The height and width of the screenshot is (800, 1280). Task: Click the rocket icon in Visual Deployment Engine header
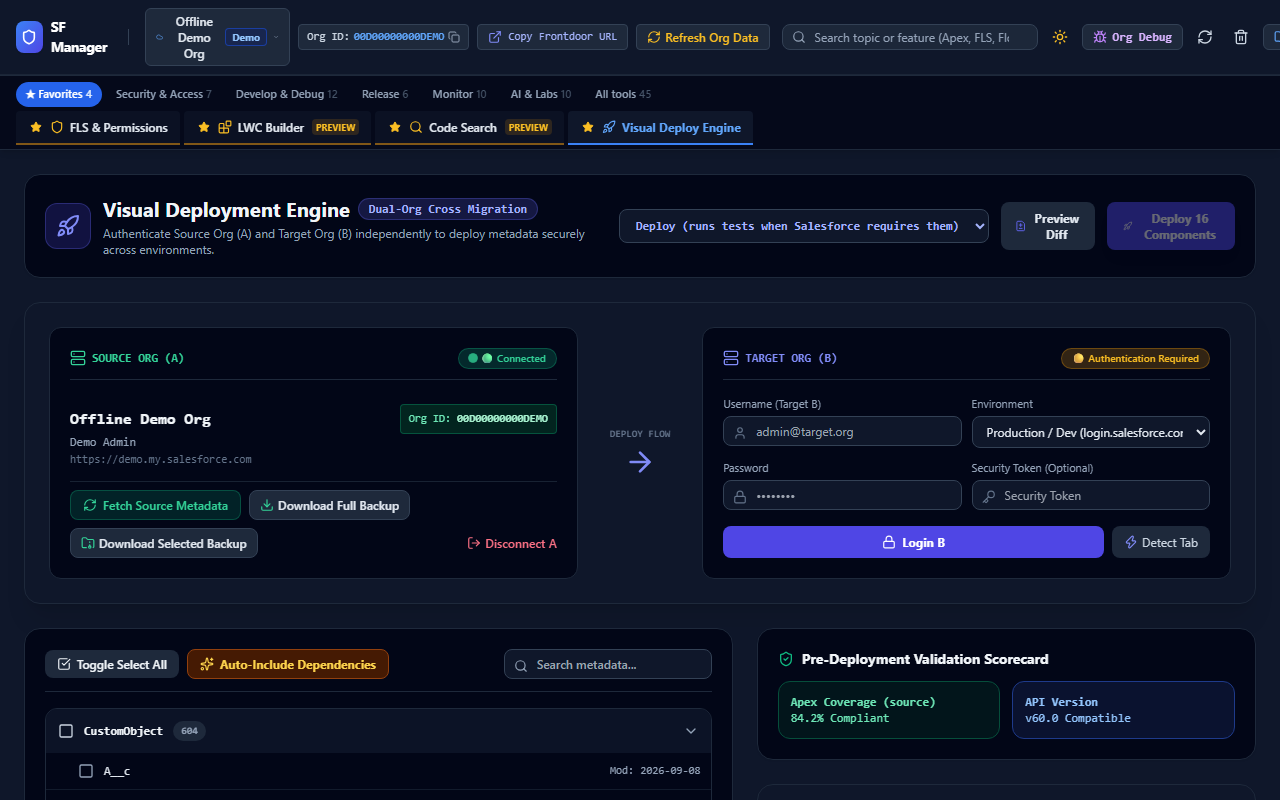tap(68, 226)
